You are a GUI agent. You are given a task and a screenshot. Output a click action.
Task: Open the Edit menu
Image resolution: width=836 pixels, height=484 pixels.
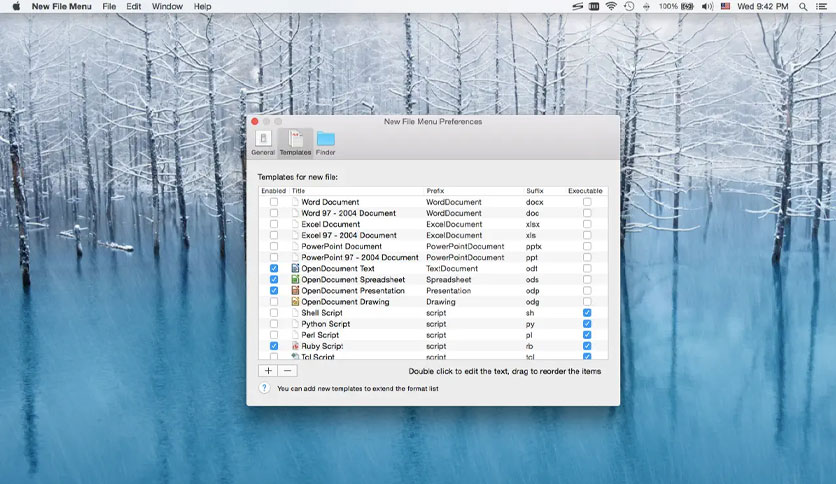(x=134, y=6)
